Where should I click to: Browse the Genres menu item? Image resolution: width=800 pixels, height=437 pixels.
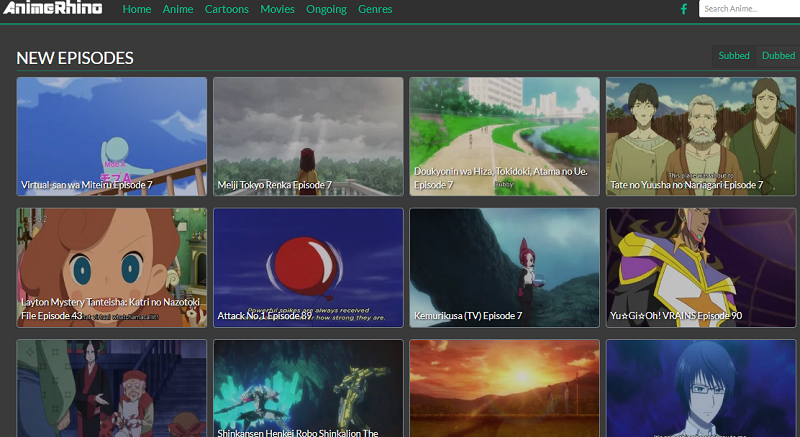pos(375,9)
